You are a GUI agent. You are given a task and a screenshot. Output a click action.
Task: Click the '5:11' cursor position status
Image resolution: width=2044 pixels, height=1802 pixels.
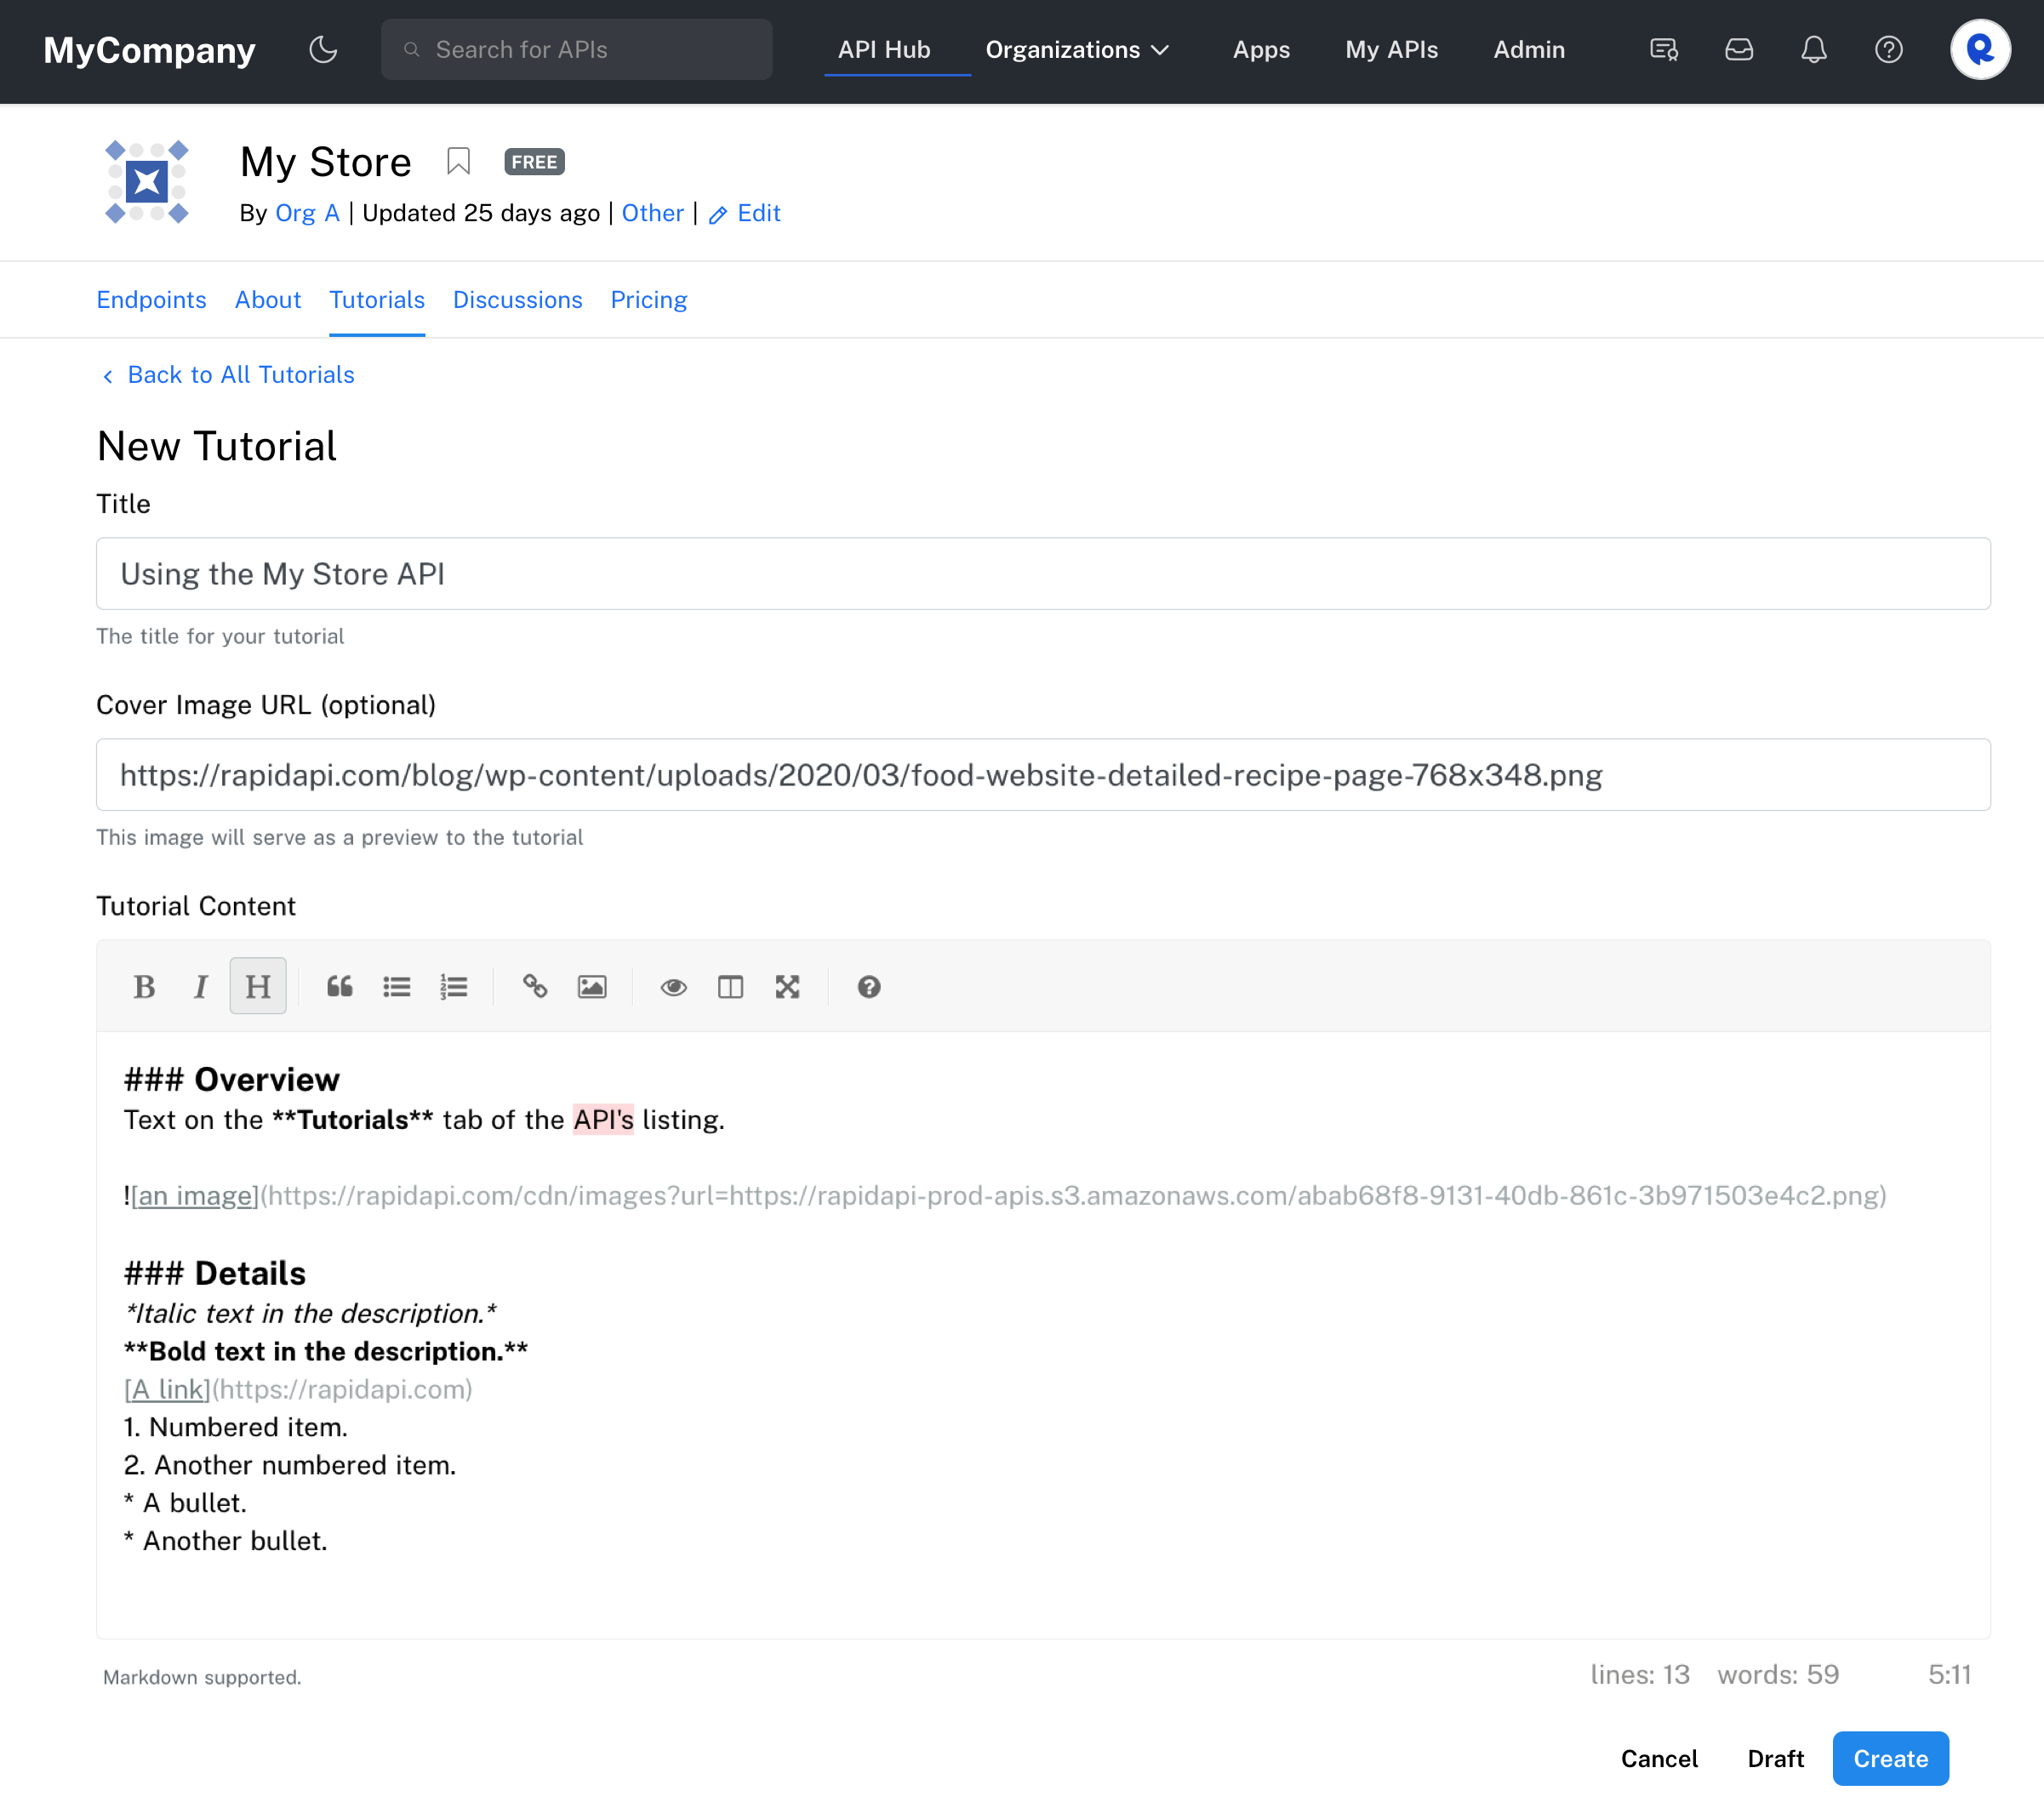pyautogui.click(x=1949, y=1675)
